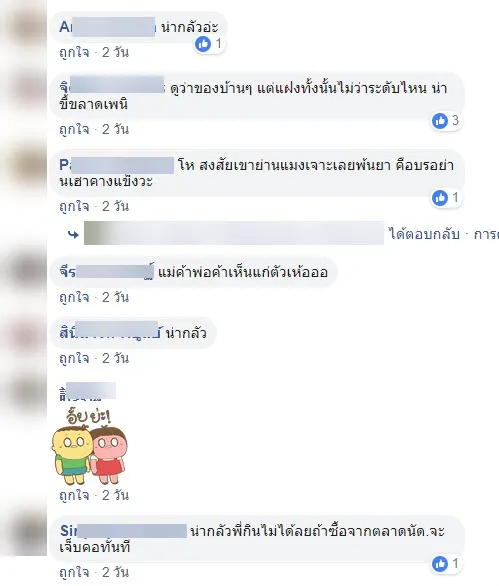
Task: Click the อุ๊ยย่ะ! sticker image
Action: [x=89, y=446]
